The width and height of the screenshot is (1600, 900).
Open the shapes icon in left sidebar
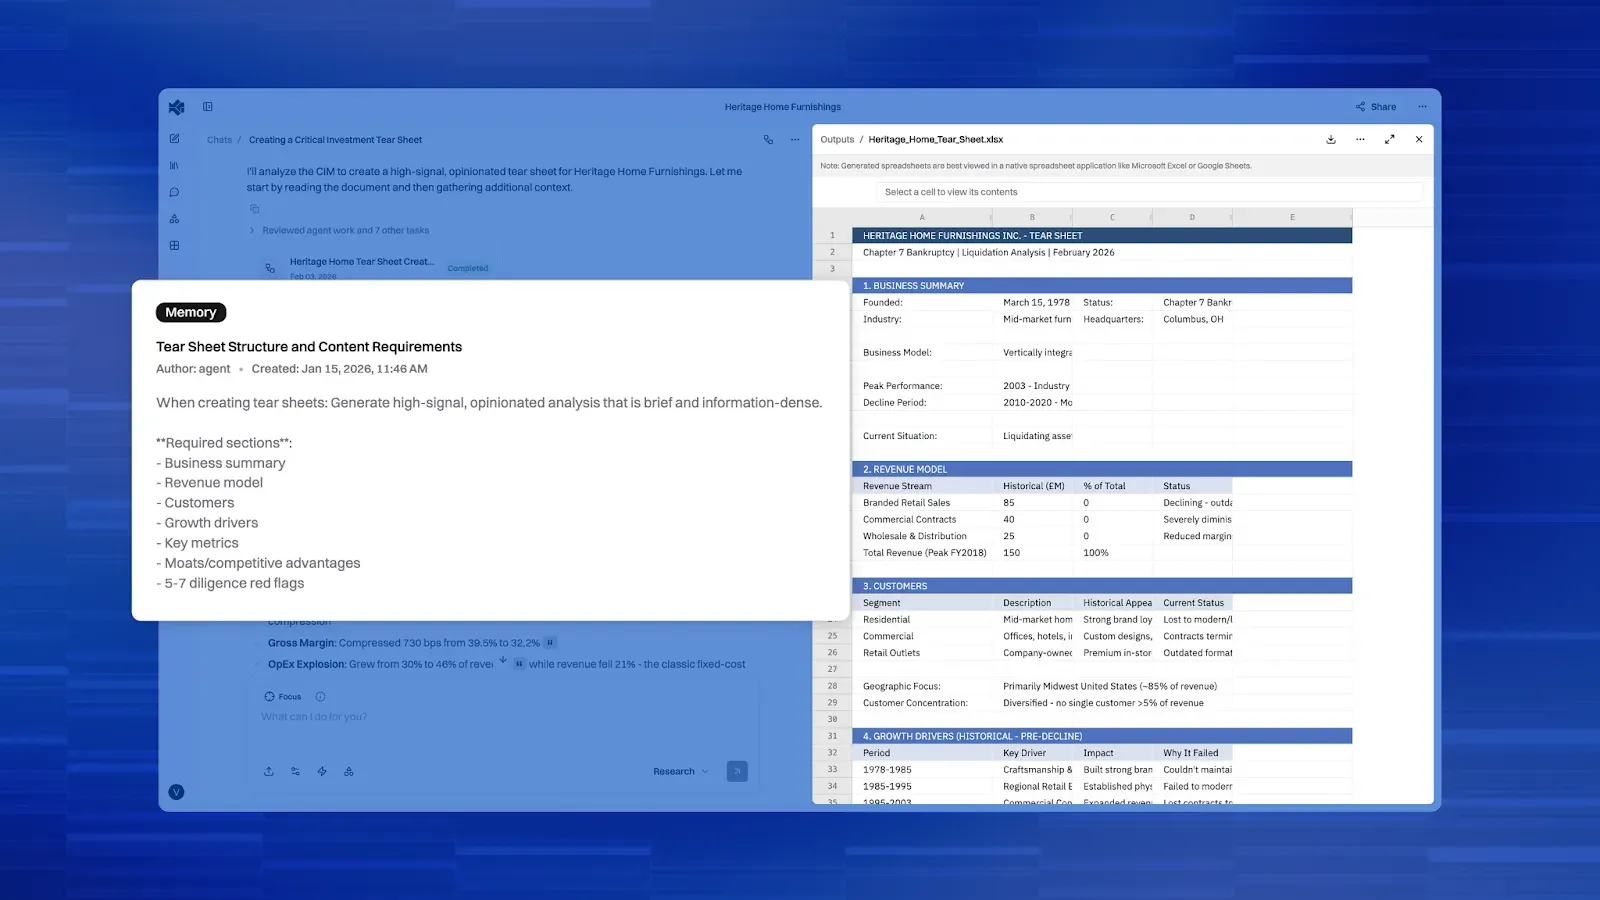pyautogui.click(x=174, y=219)
